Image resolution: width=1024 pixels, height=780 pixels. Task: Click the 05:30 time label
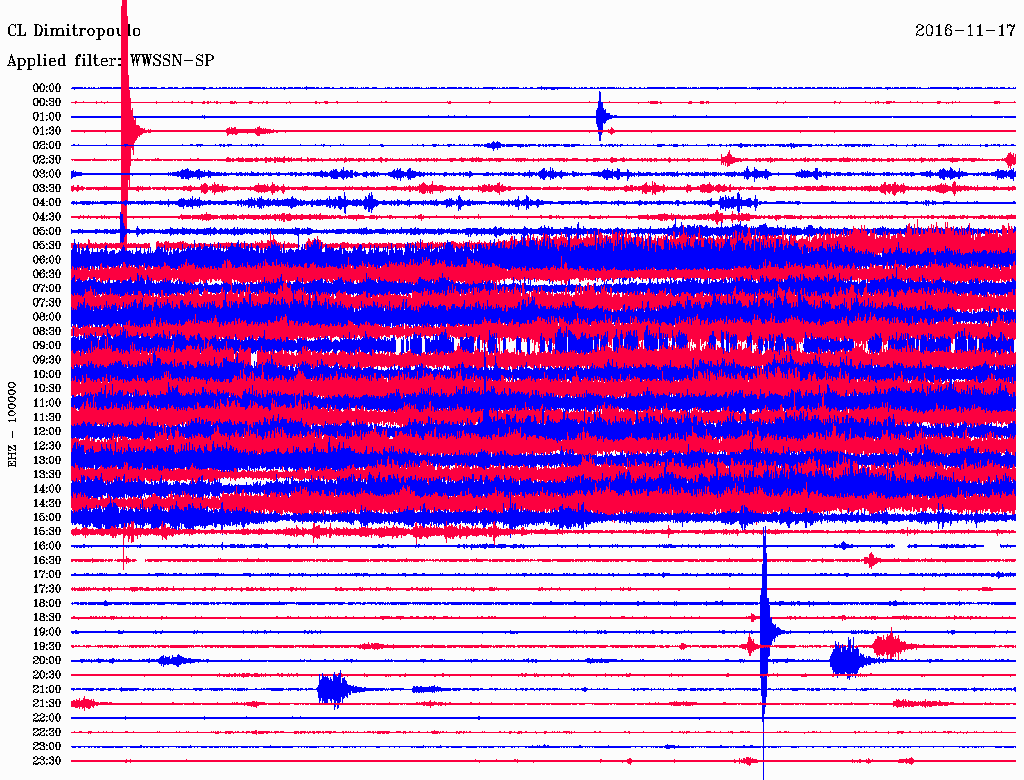tap(47, 246)
